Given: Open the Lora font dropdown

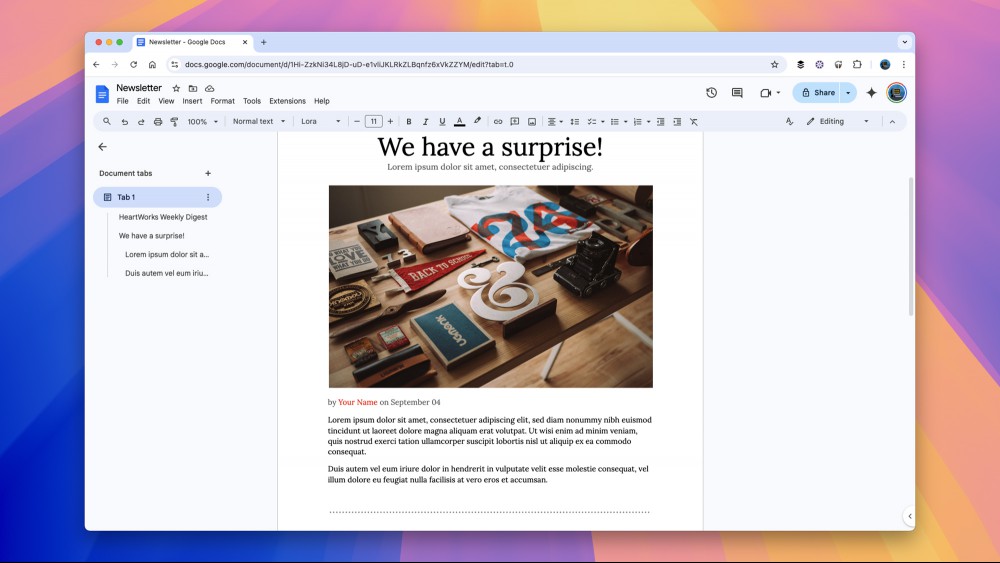Looking at the screenshot, I should pyautogui.click(x=320, y=121).
